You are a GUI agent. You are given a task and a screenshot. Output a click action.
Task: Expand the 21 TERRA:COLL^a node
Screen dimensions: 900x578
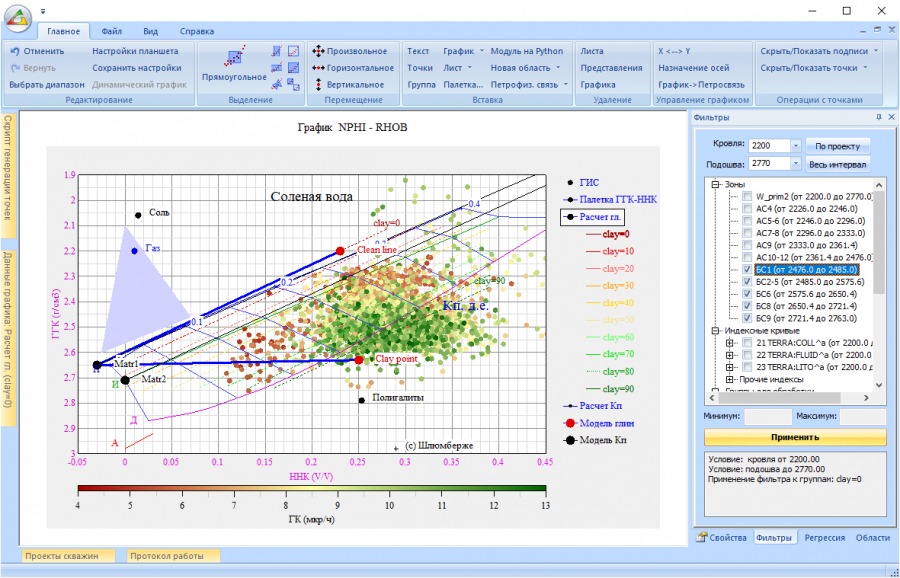click(x=730, y=343)
